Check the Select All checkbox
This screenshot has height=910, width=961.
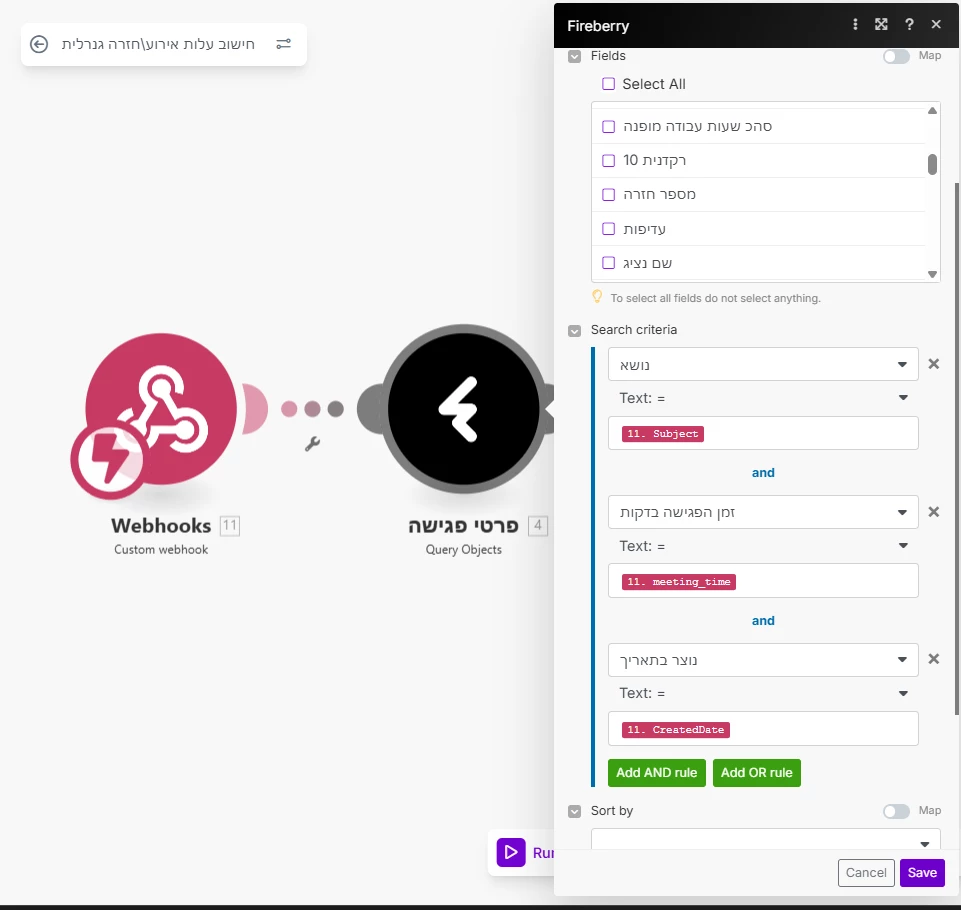coord(608,84)
